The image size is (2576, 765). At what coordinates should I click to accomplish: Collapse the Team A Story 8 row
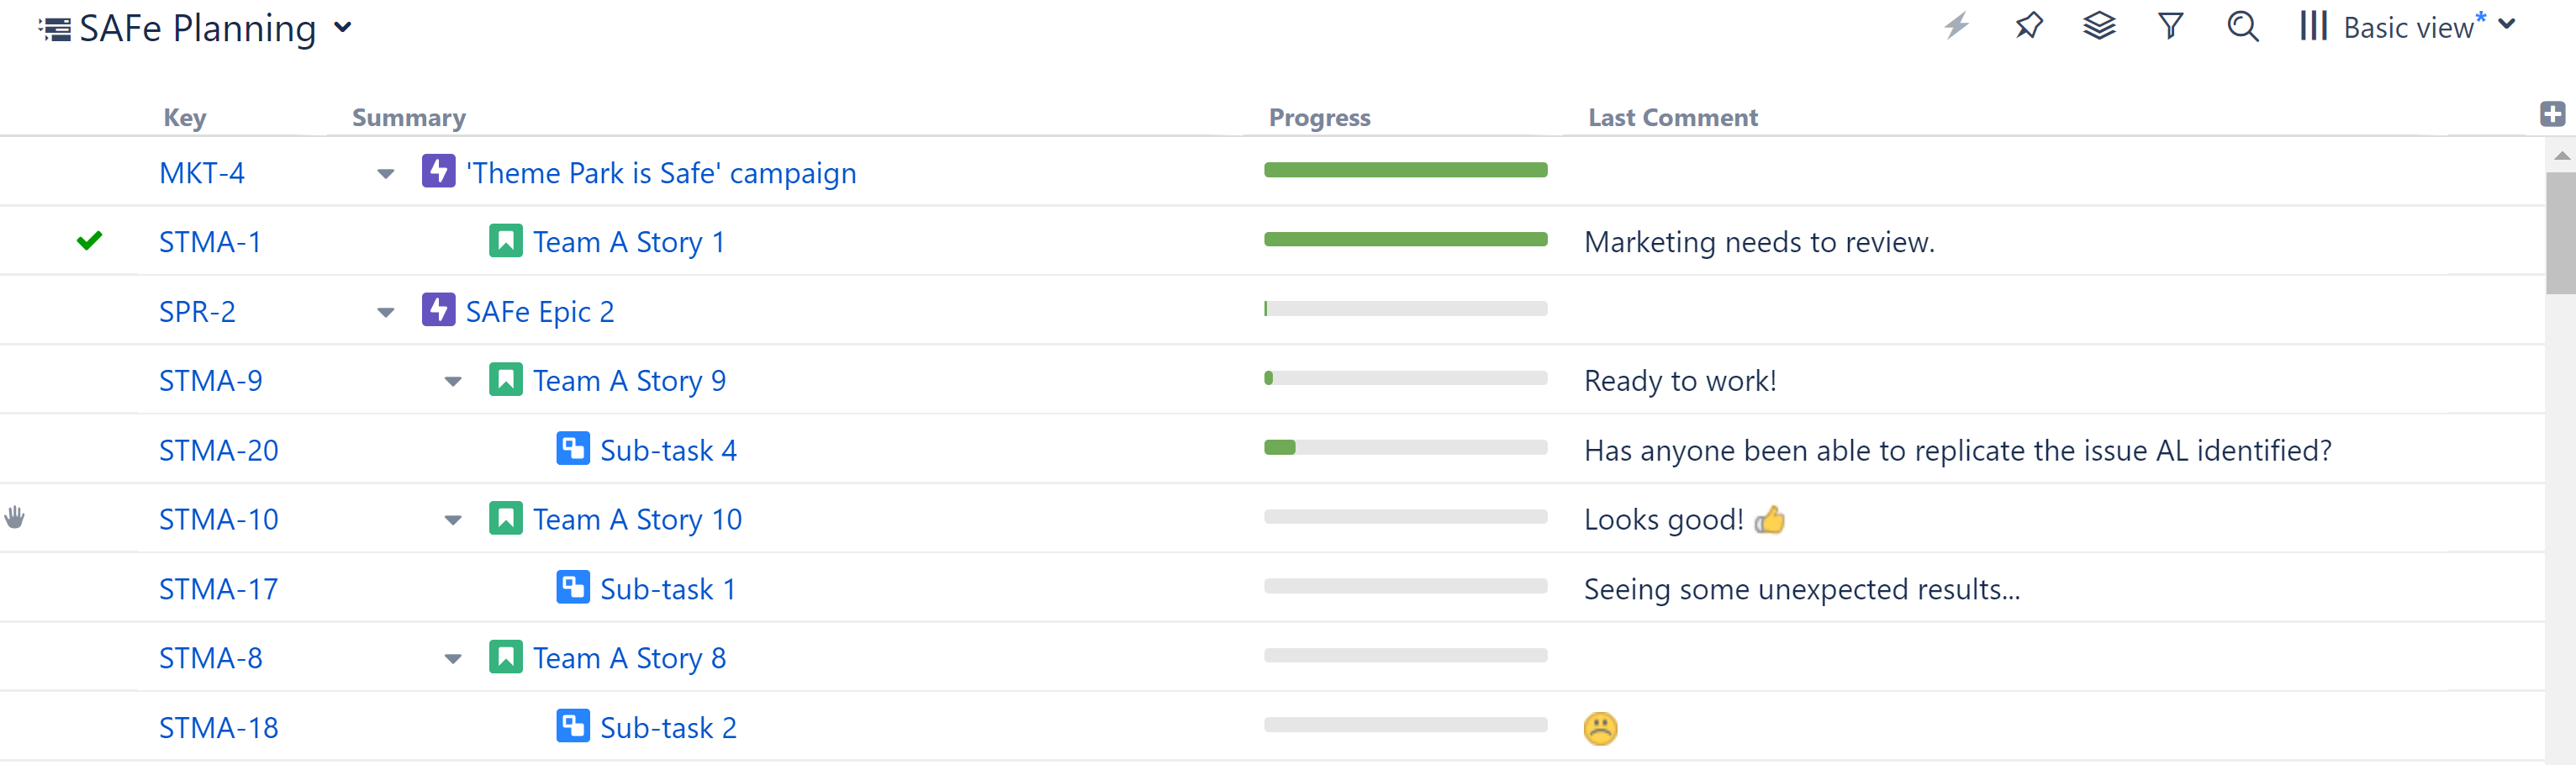pyautogui.click(x=453, y=657)
